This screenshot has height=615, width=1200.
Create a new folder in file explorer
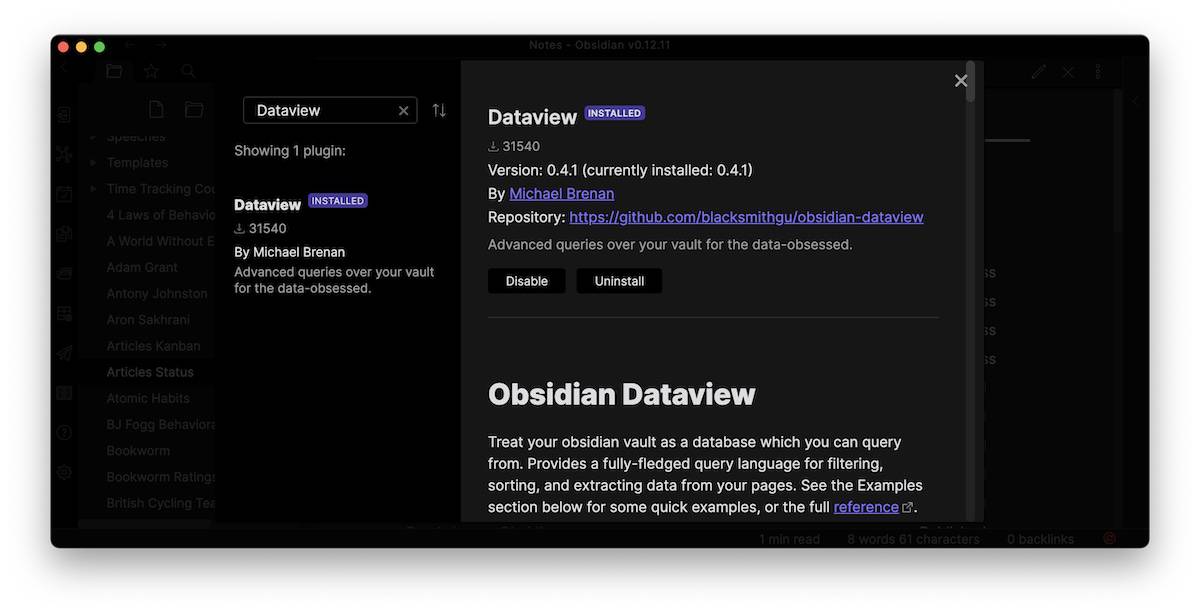click(x=194, y=110)
